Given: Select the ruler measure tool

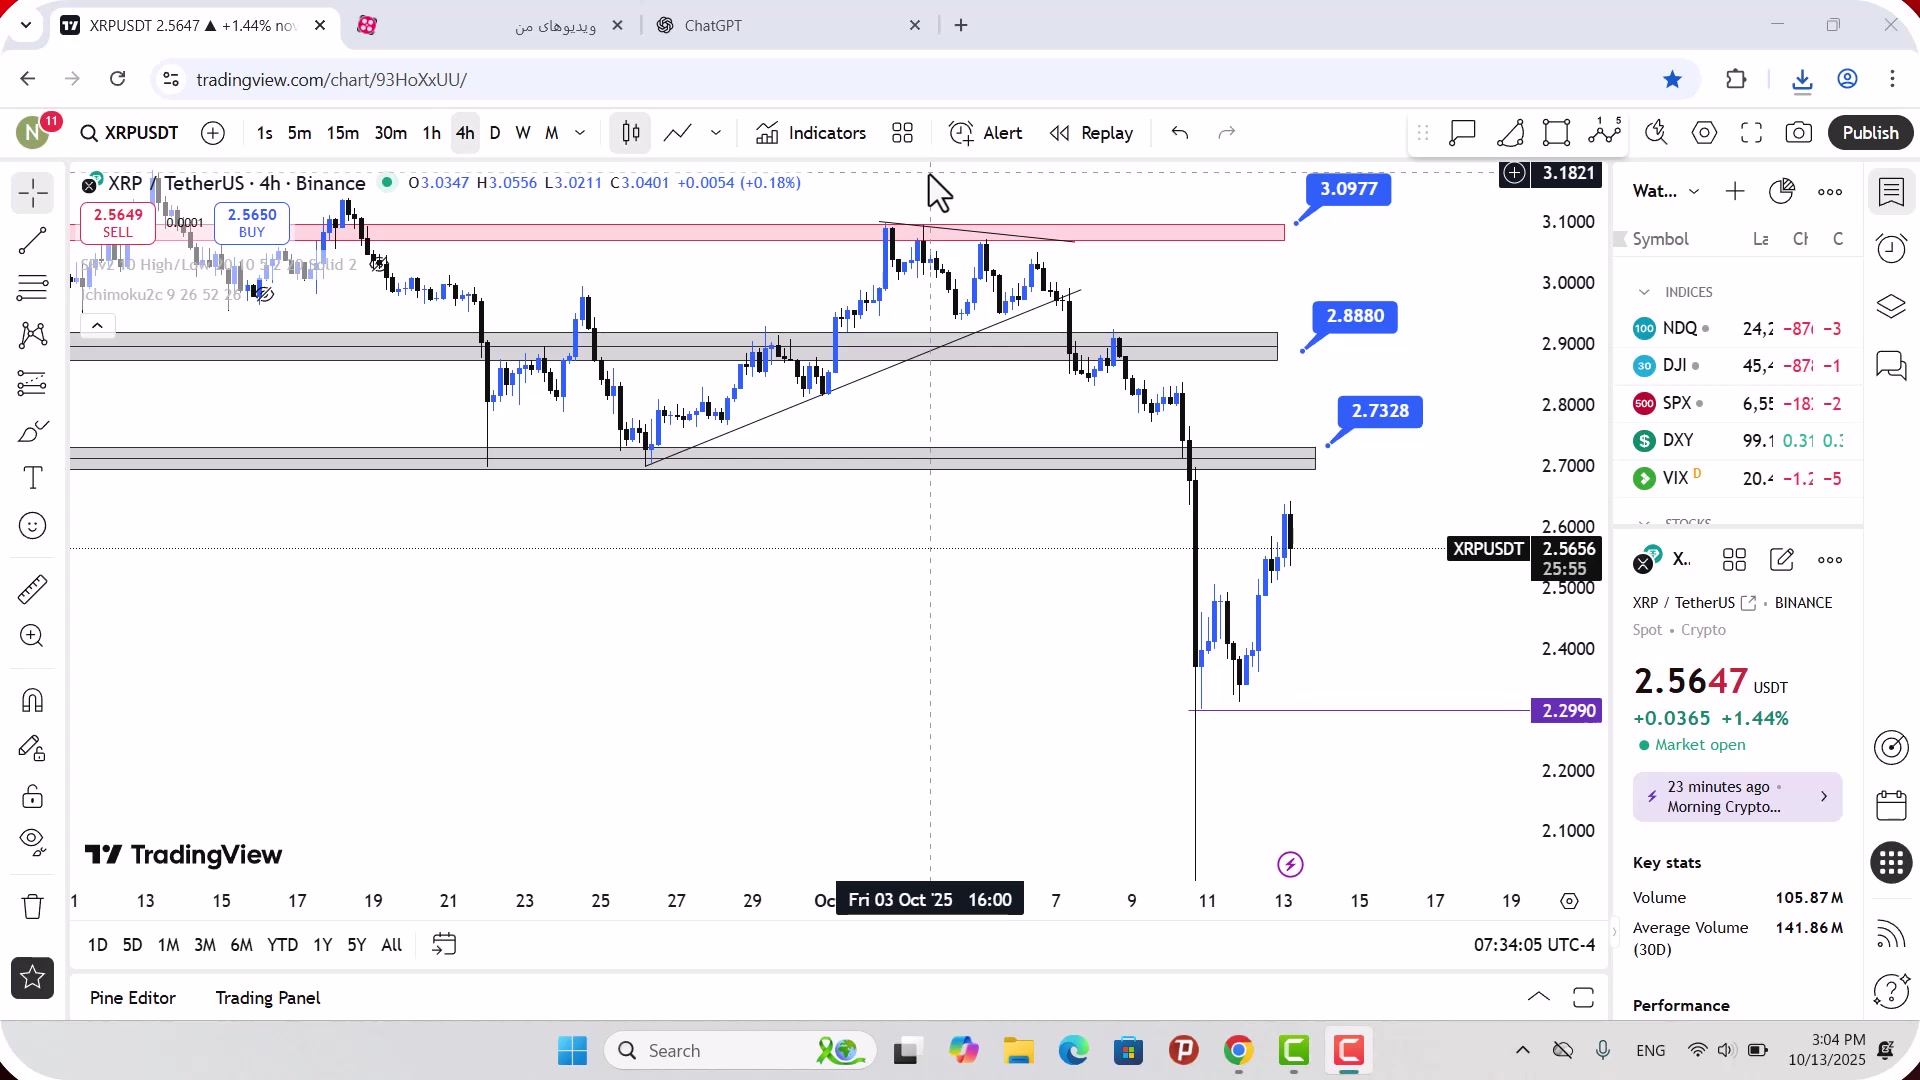Looking at the screenshot, I should tap(33, 589).
